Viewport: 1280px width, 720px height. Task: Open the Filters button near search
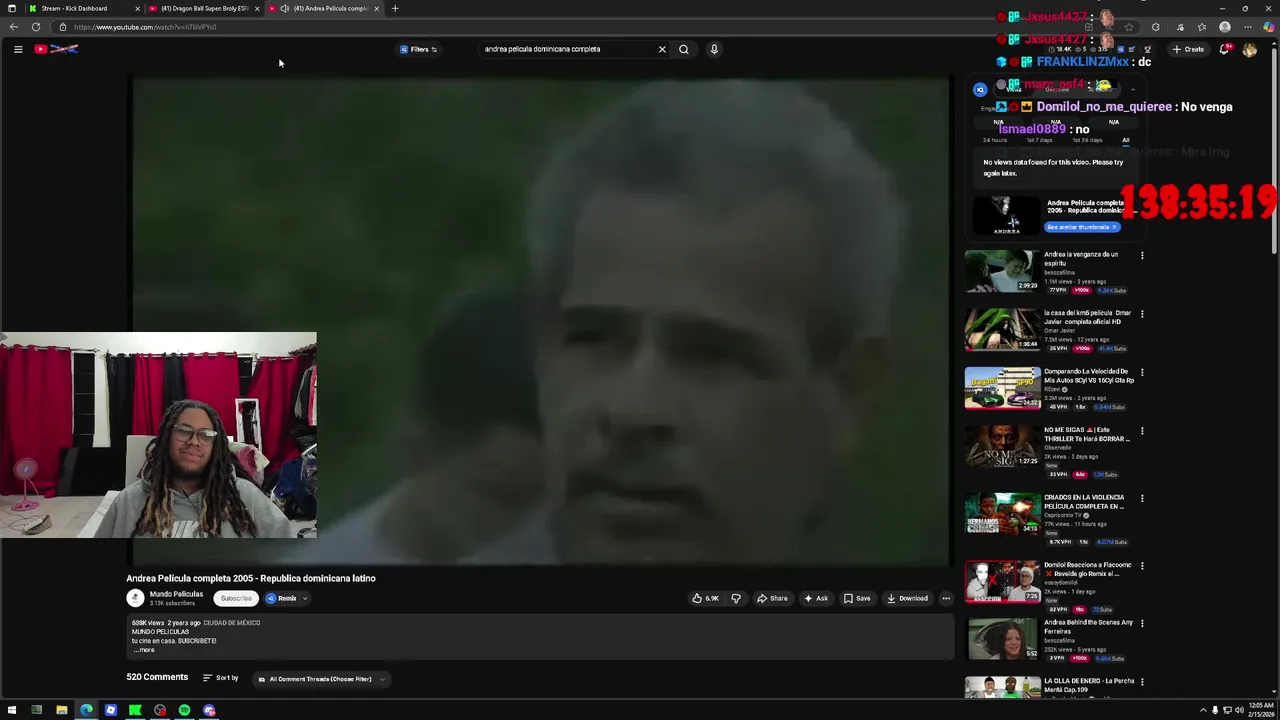(x=419, y=49)
